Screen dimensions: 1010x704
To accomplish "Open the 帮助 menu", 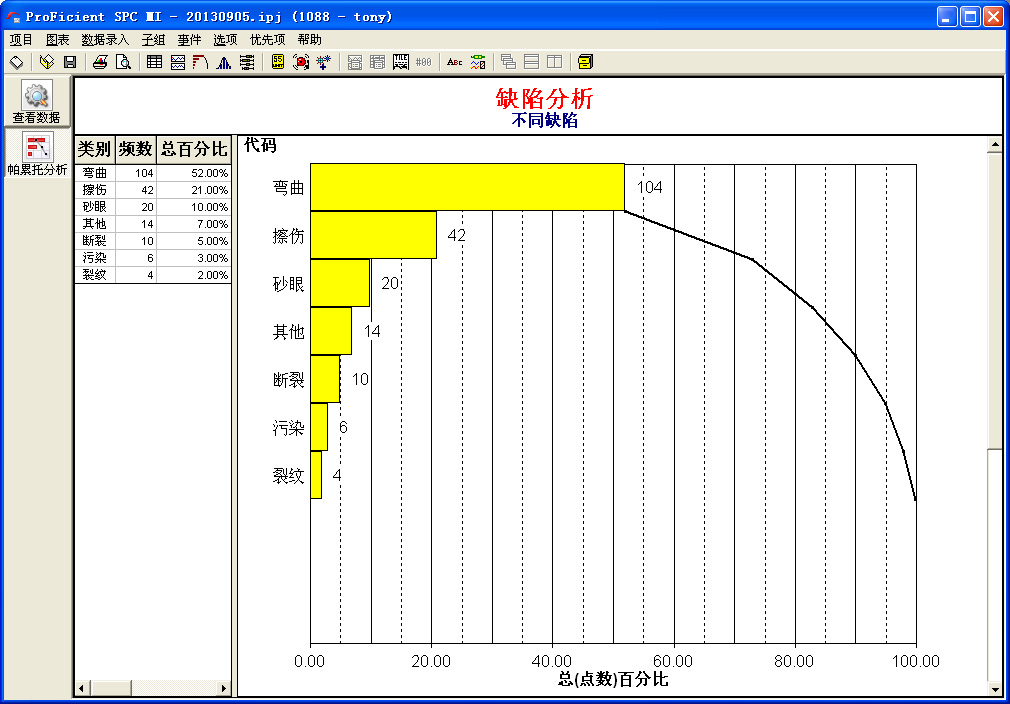I will [310, 40].
